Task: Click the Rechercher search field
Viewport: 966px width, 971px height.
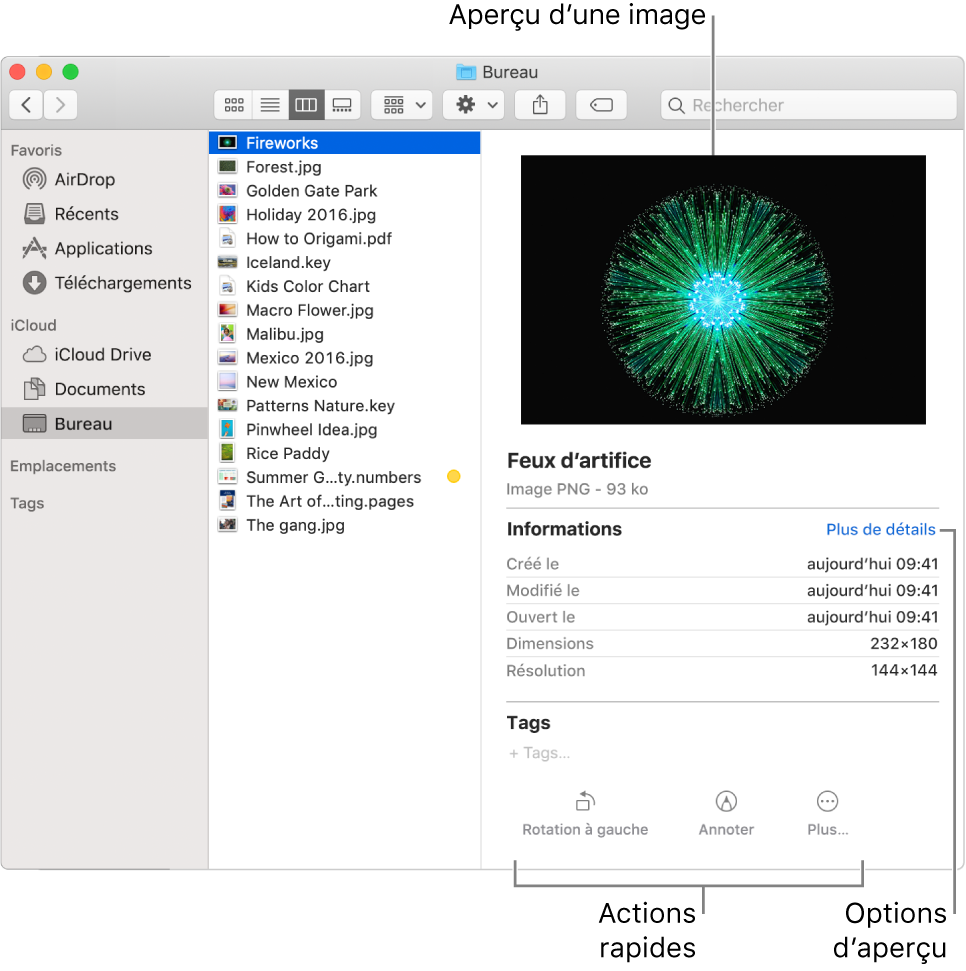Action: (809, 105)
